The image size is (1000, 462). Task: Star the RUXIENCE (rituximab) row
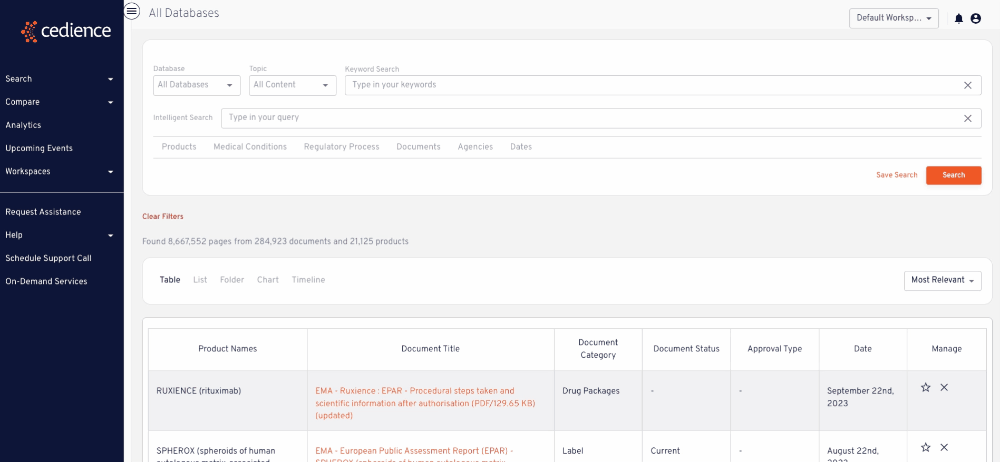[925, 387]
